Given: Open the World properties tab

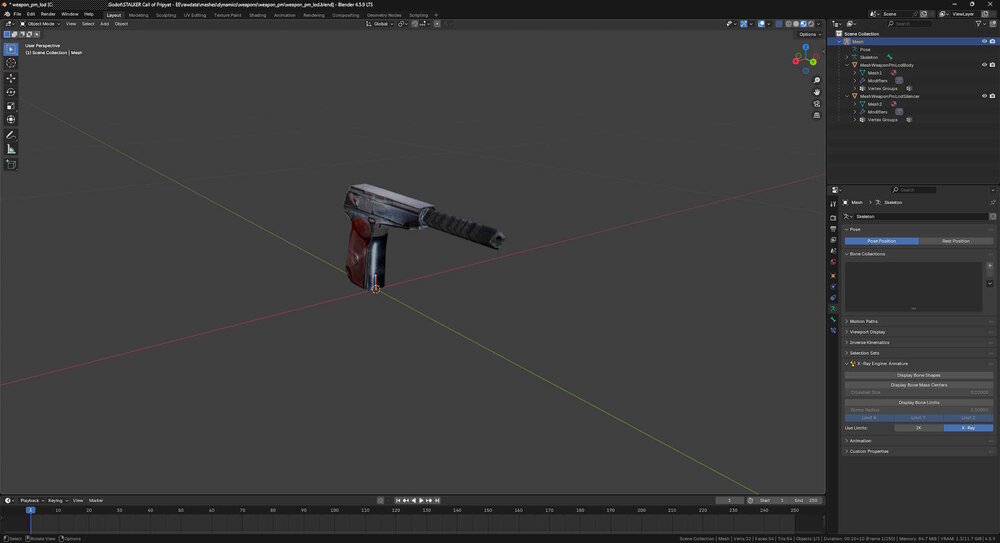Looking at the screenshot, I should point(833,262).
